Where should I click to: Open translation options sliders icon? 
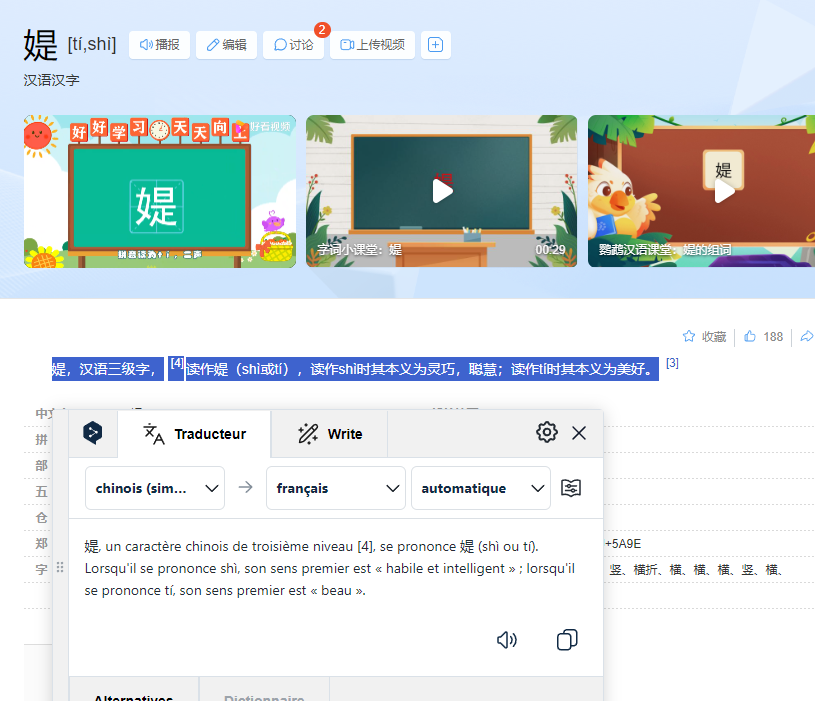[x=570, y=488]
